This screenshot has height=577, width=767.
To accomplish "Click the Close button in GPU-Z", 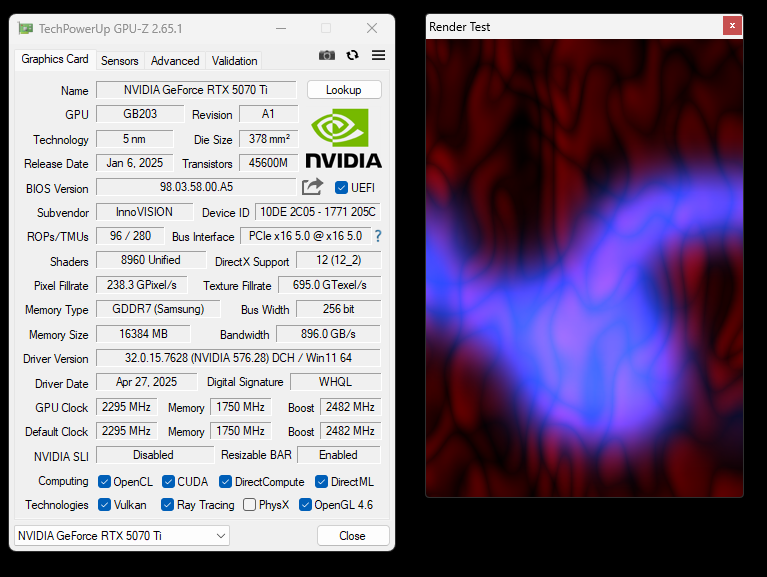I will 353,536.
